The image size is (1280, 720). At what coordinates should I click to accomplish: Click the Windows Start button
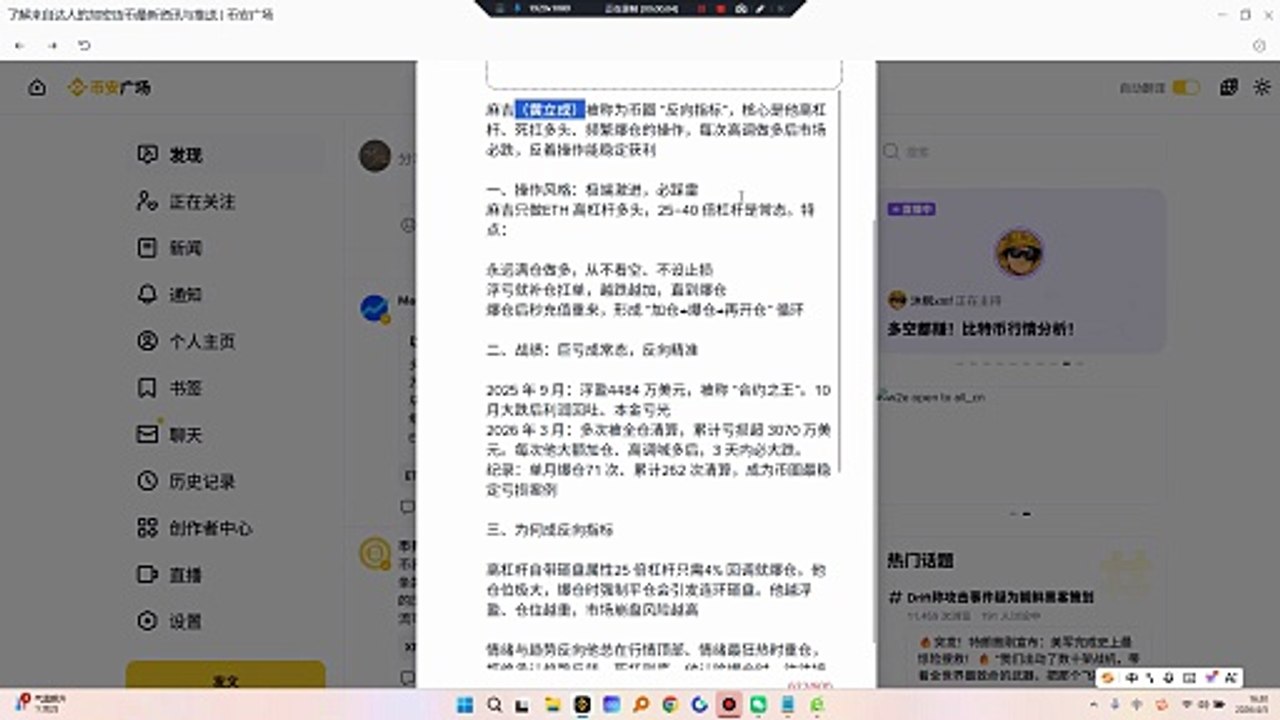(x=463, y=705)
